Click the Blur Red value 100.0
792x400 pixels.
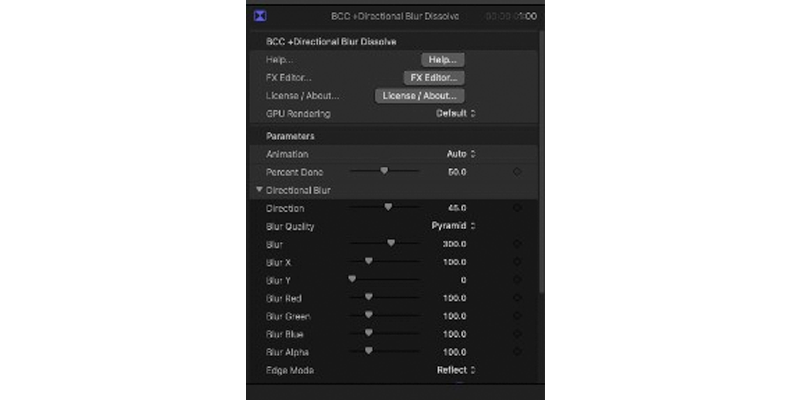click(x=455, y=298)
